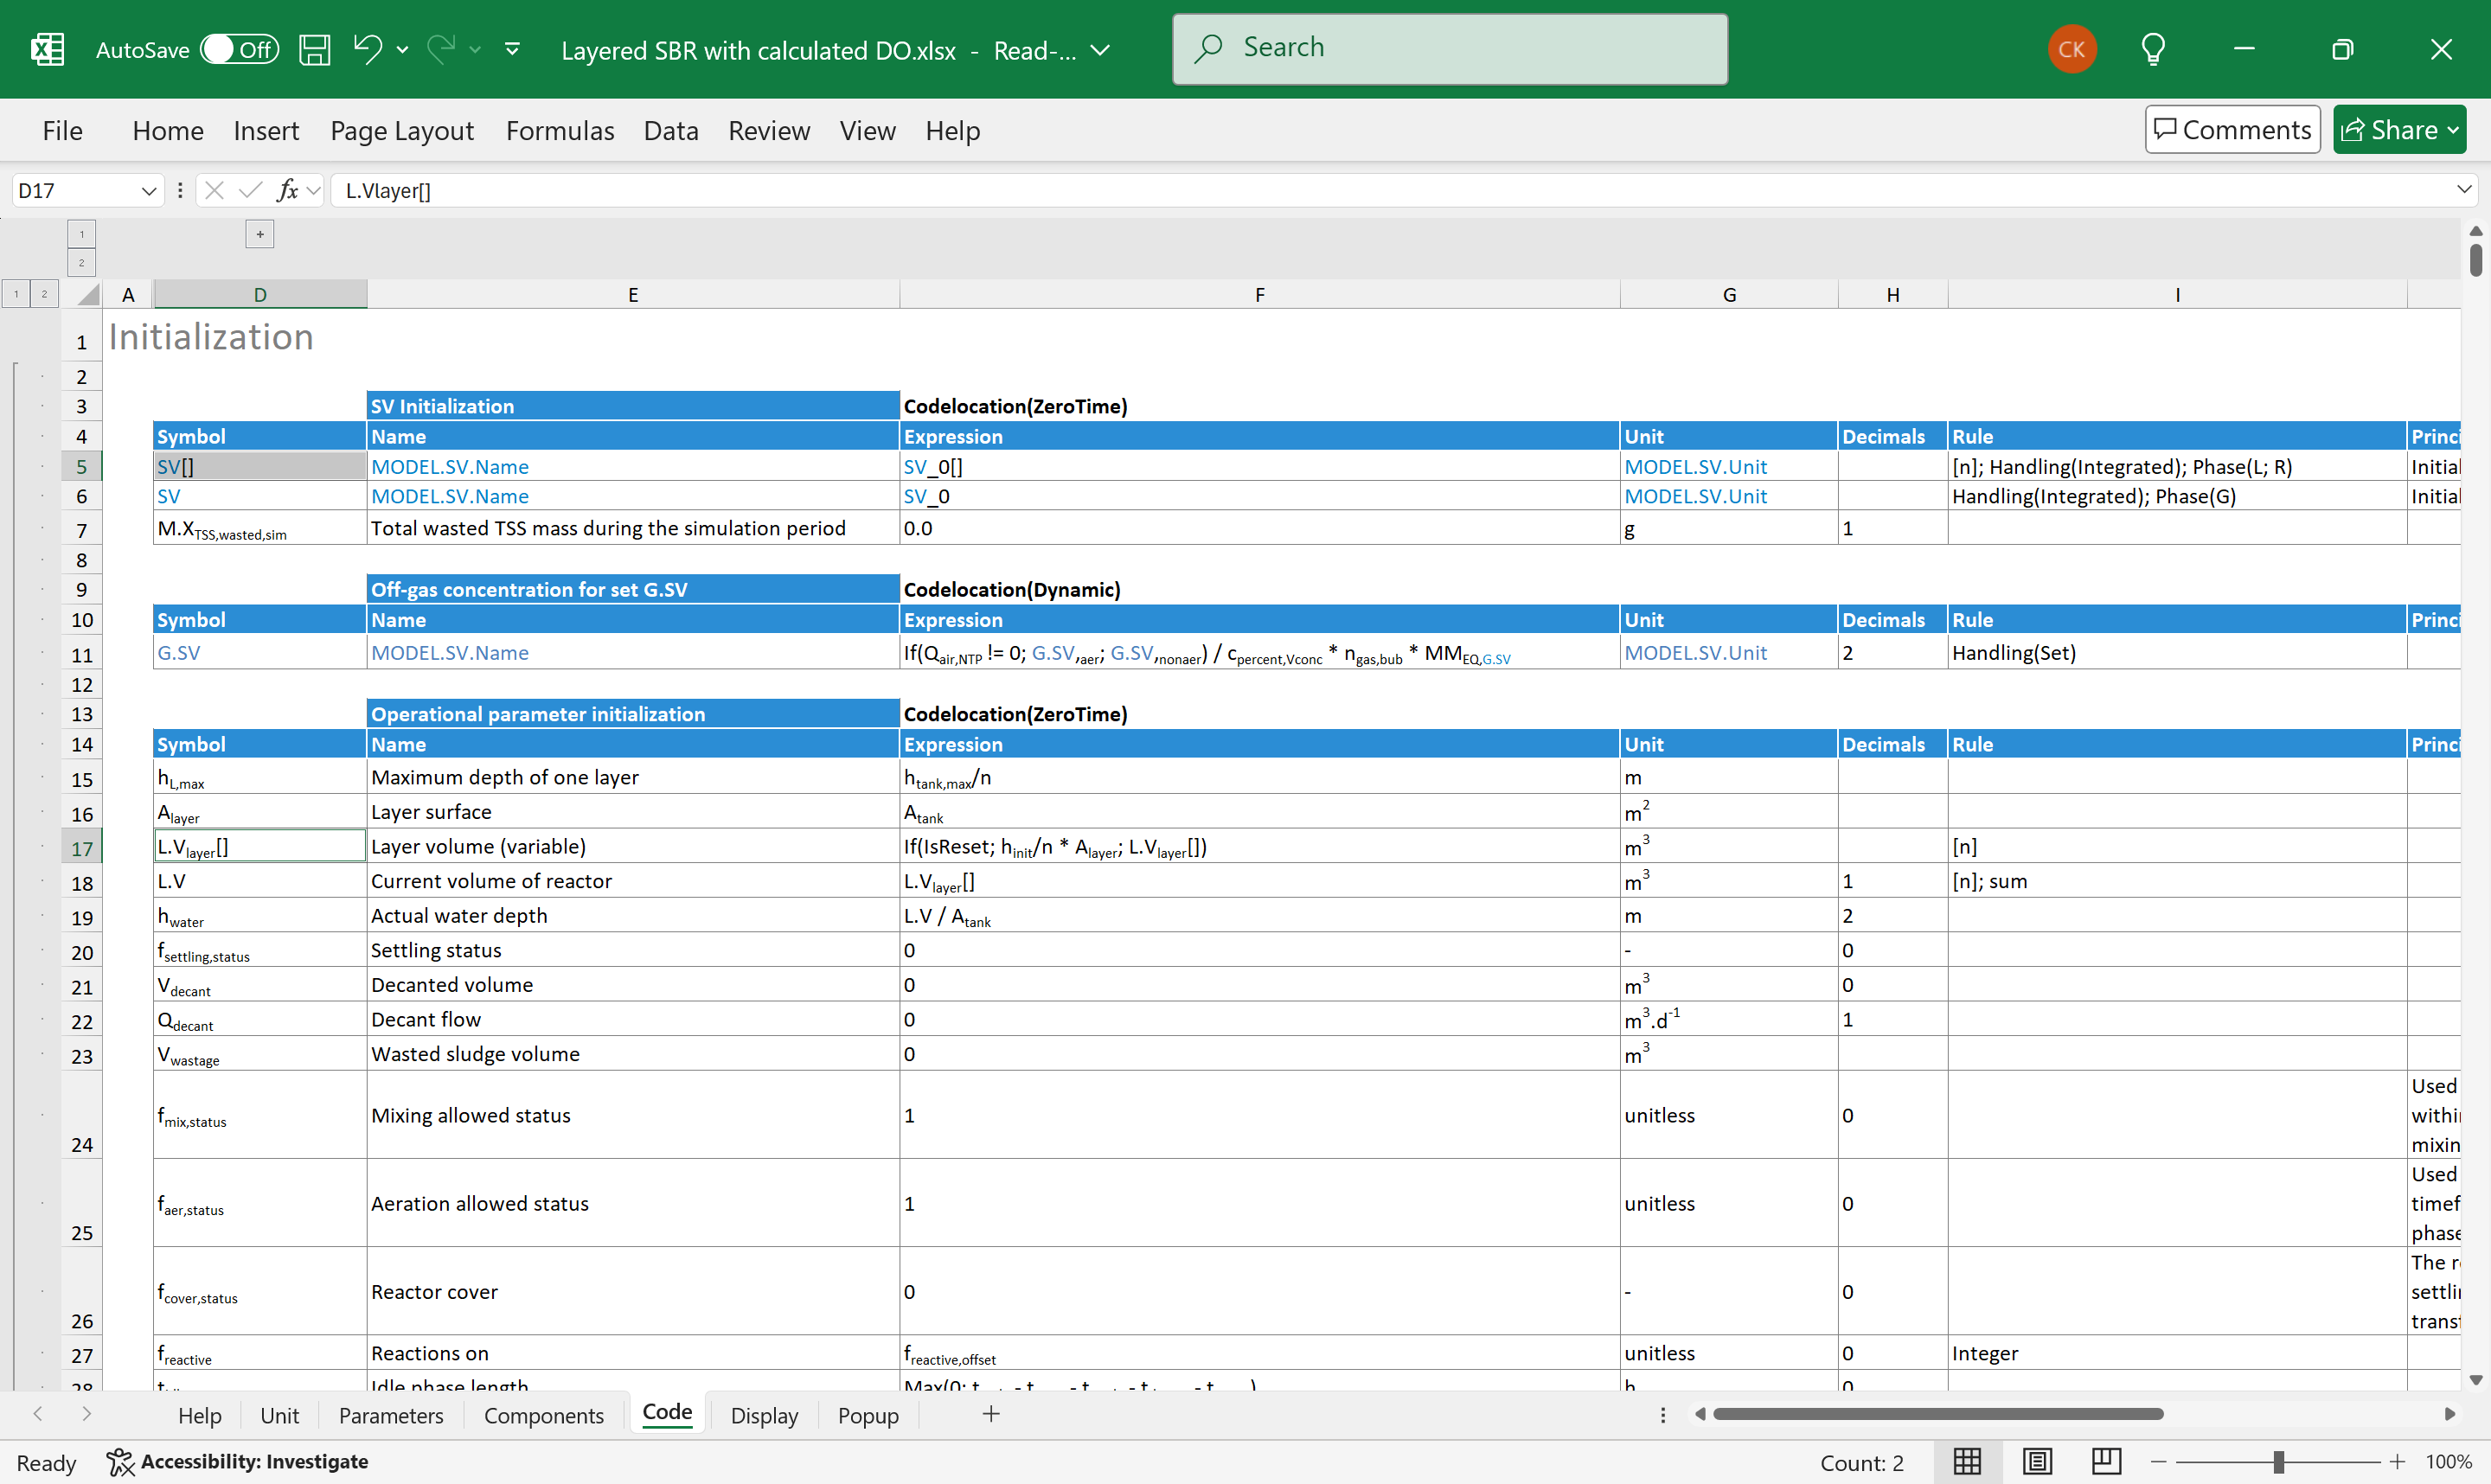Select column D header
This screenshot has width=2491, height=1484.
click(x=260, y=294)
